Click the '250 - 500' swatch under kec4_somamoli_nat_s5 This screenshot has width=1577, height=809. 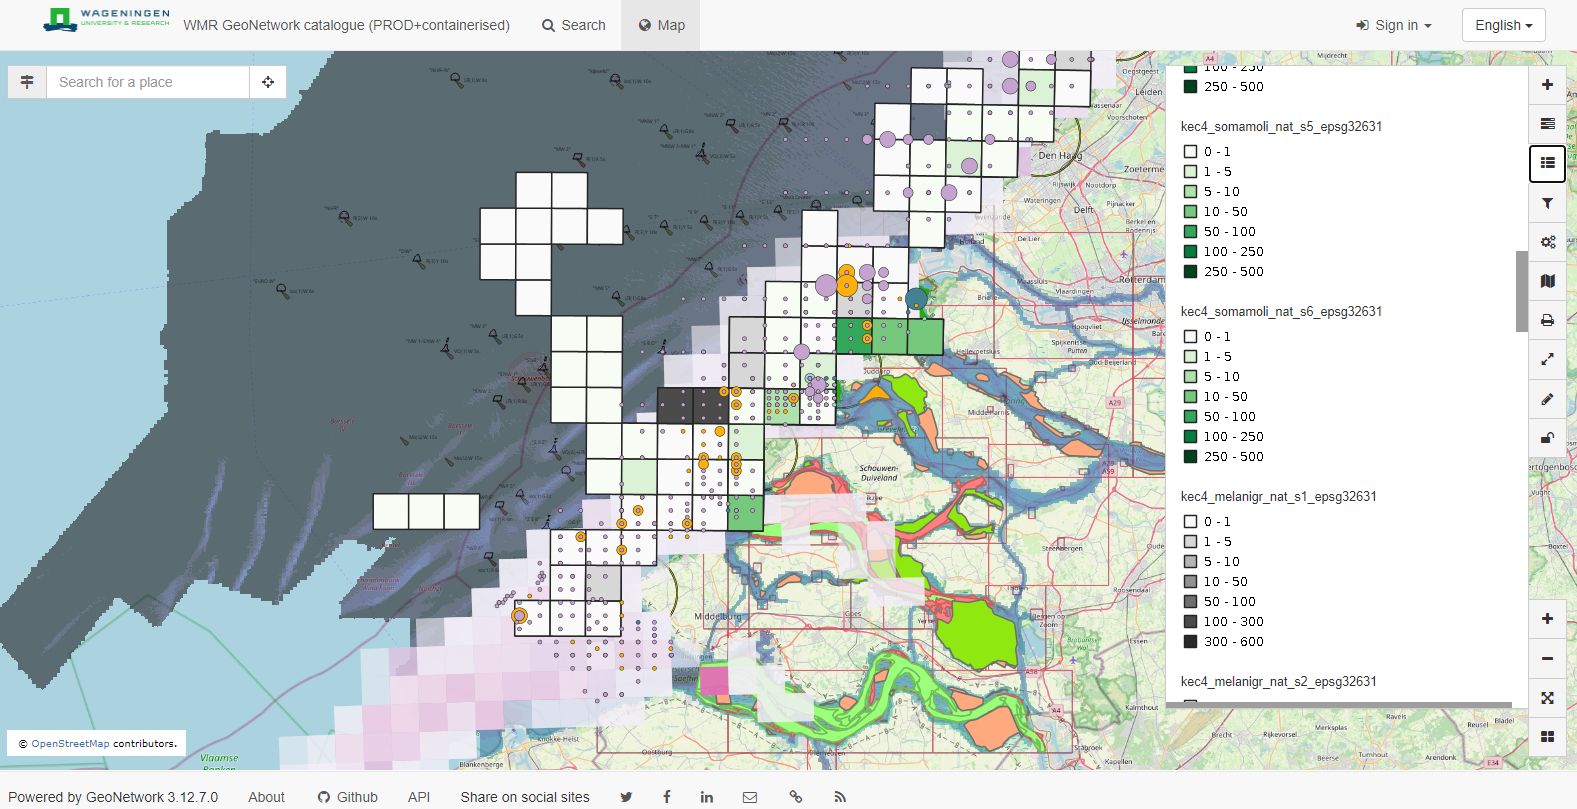click(1191, 272)
